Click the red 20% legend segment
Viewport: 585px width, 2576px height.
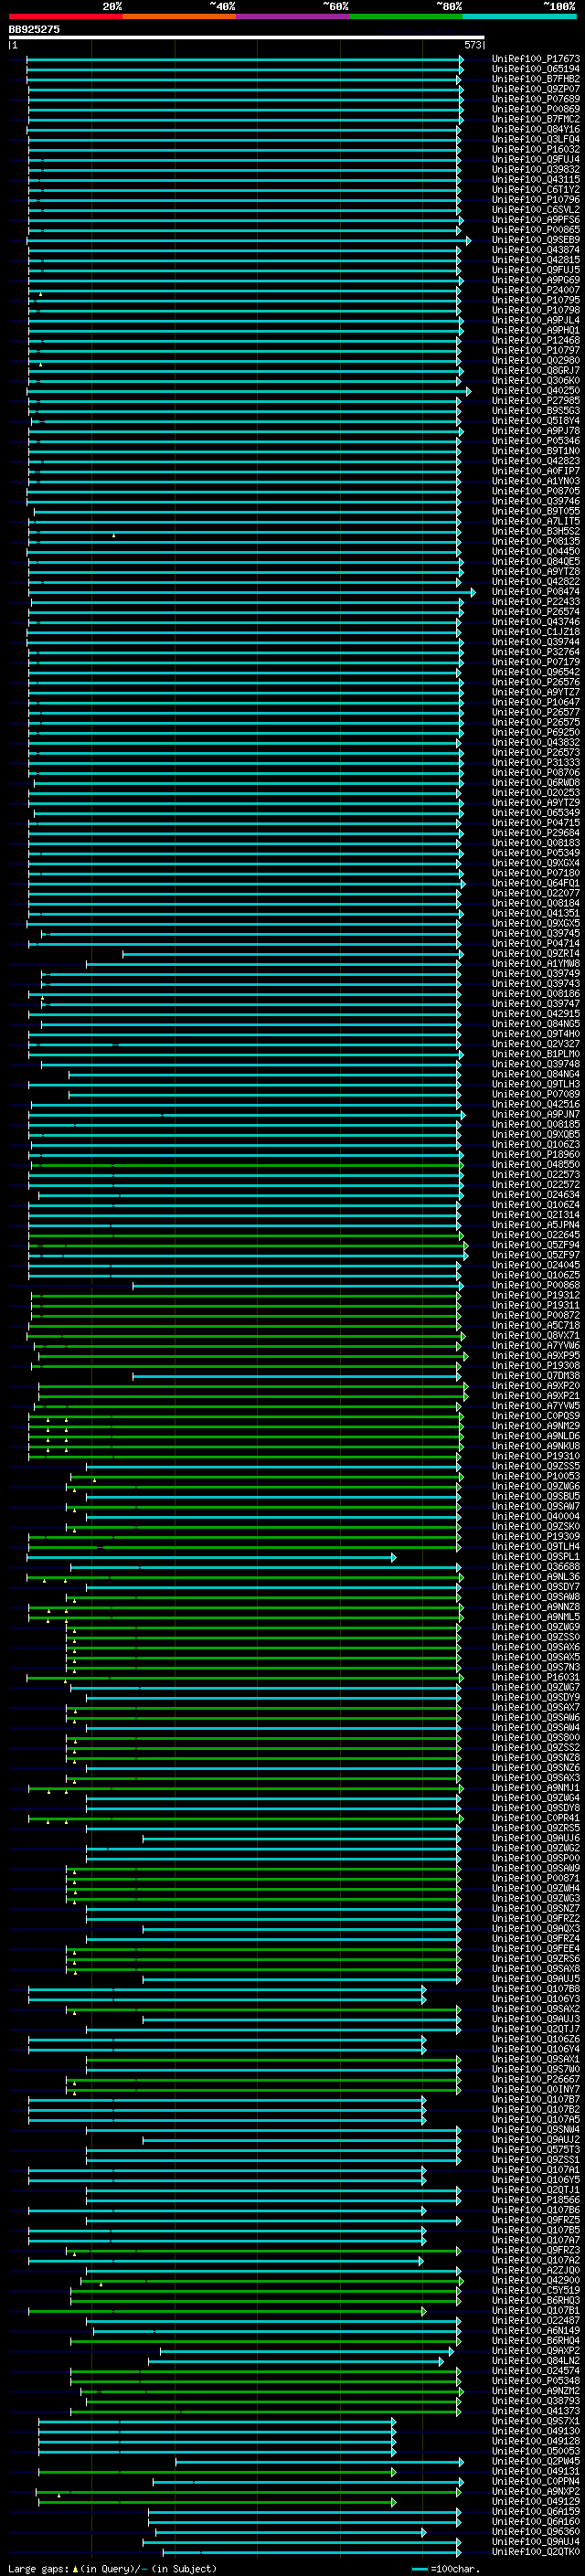(65, 16)
